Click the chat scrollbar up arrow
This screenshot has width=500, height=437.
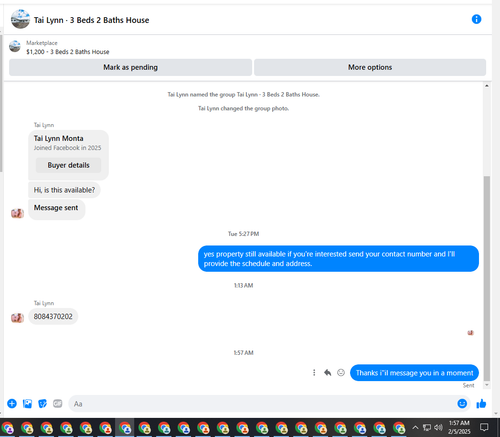click(487, 86)
